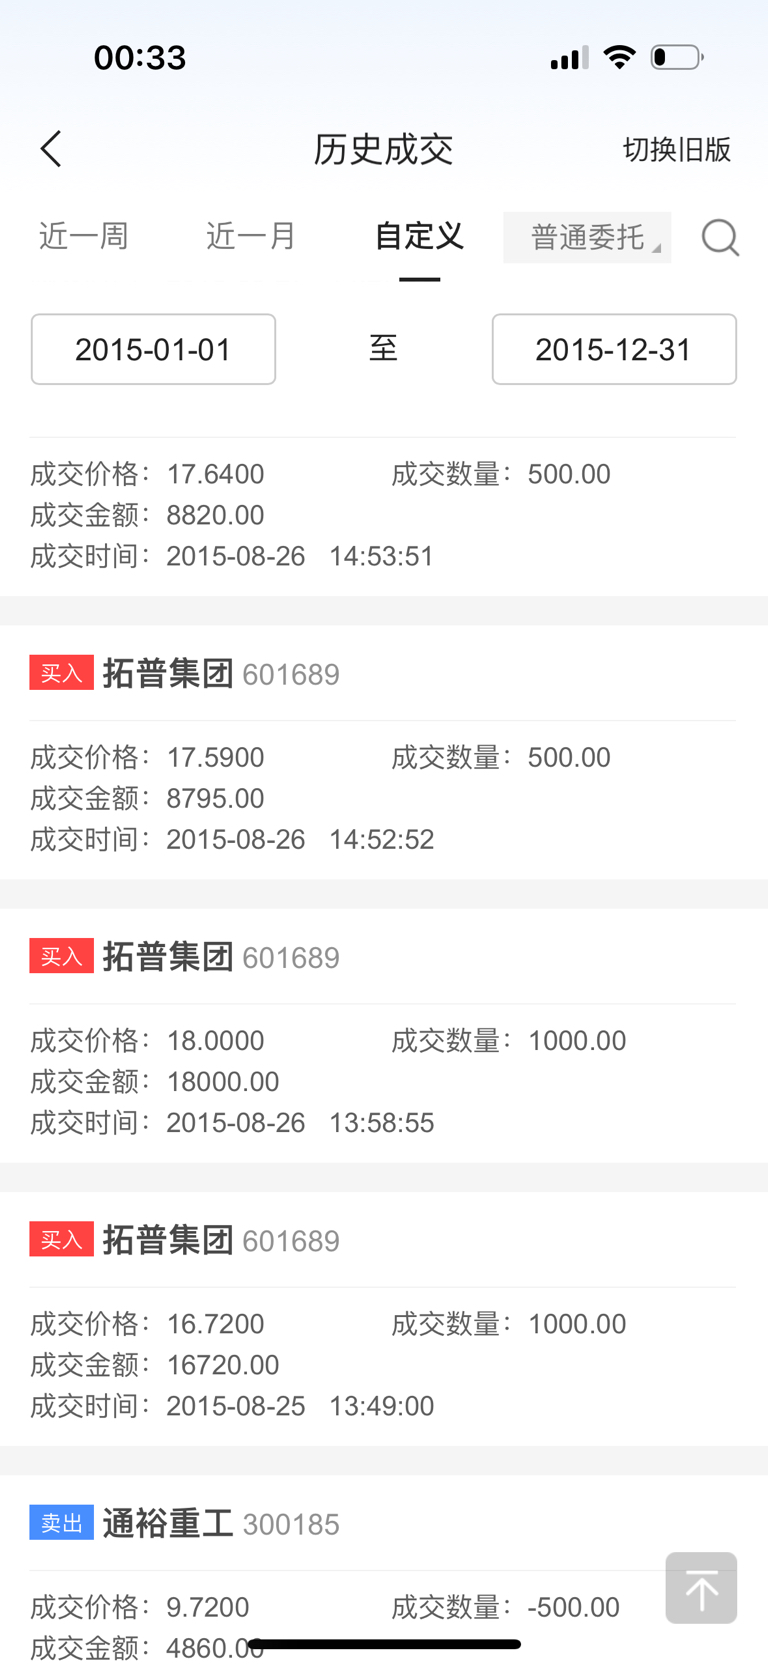
Task: Expand the 普通委托 dropdown
Action: pyautogui.click(x=587, y=237)
